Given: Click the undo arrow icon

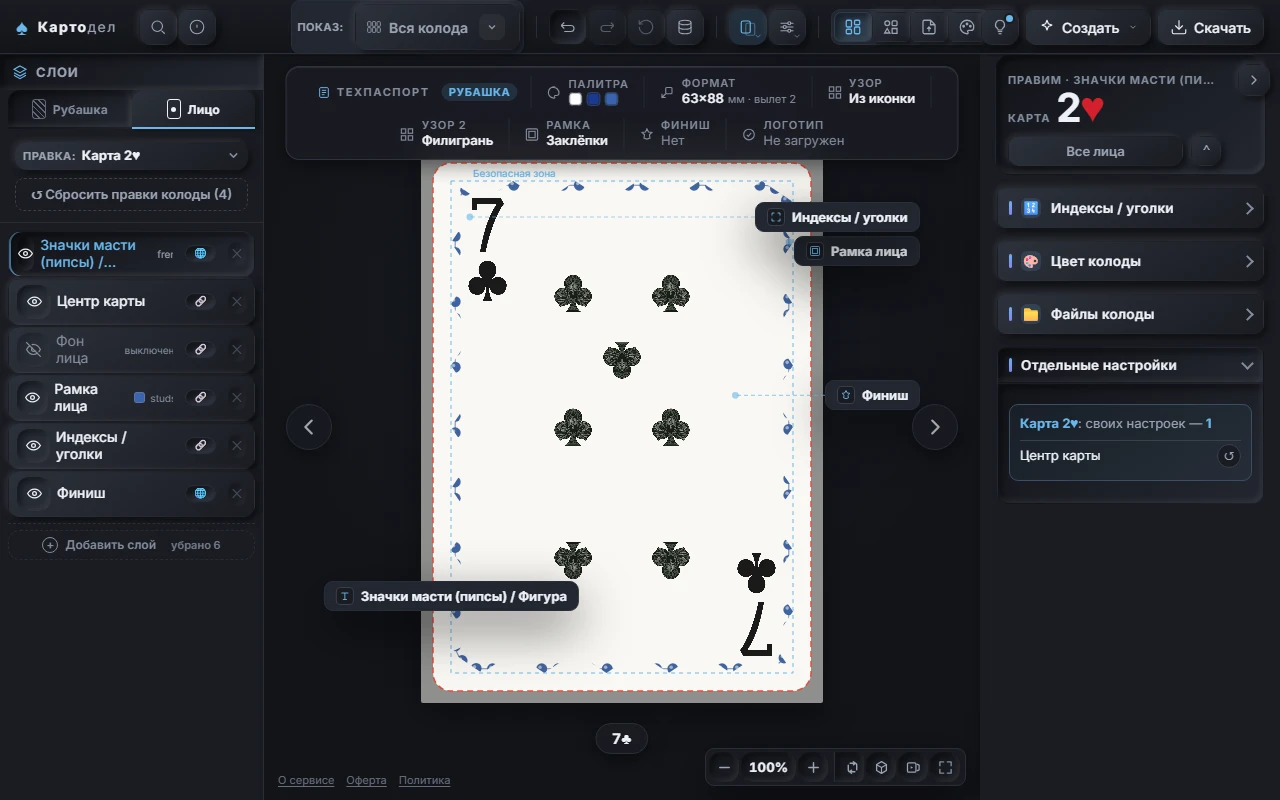Looking at the screenshot, I should coord(568,27).
